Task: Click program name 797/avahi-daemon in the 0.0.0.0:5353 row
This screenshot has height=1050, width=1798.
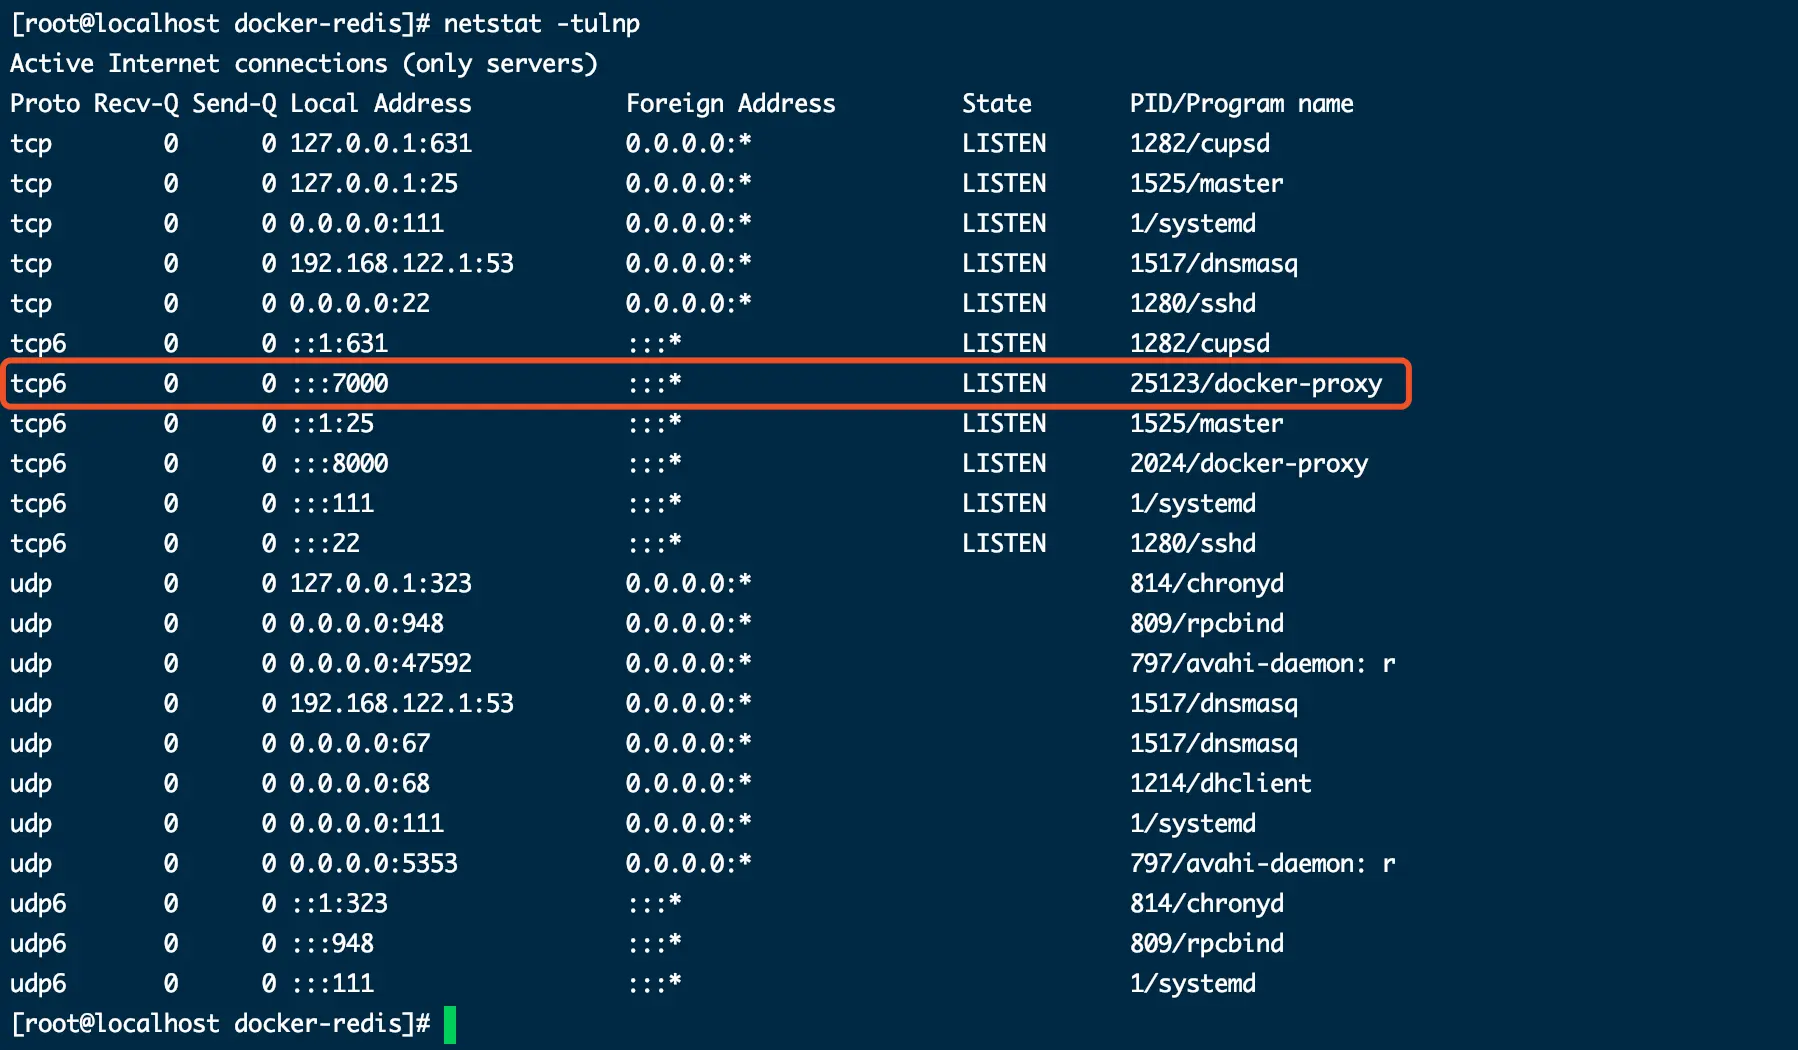Action: point(1263,864)
